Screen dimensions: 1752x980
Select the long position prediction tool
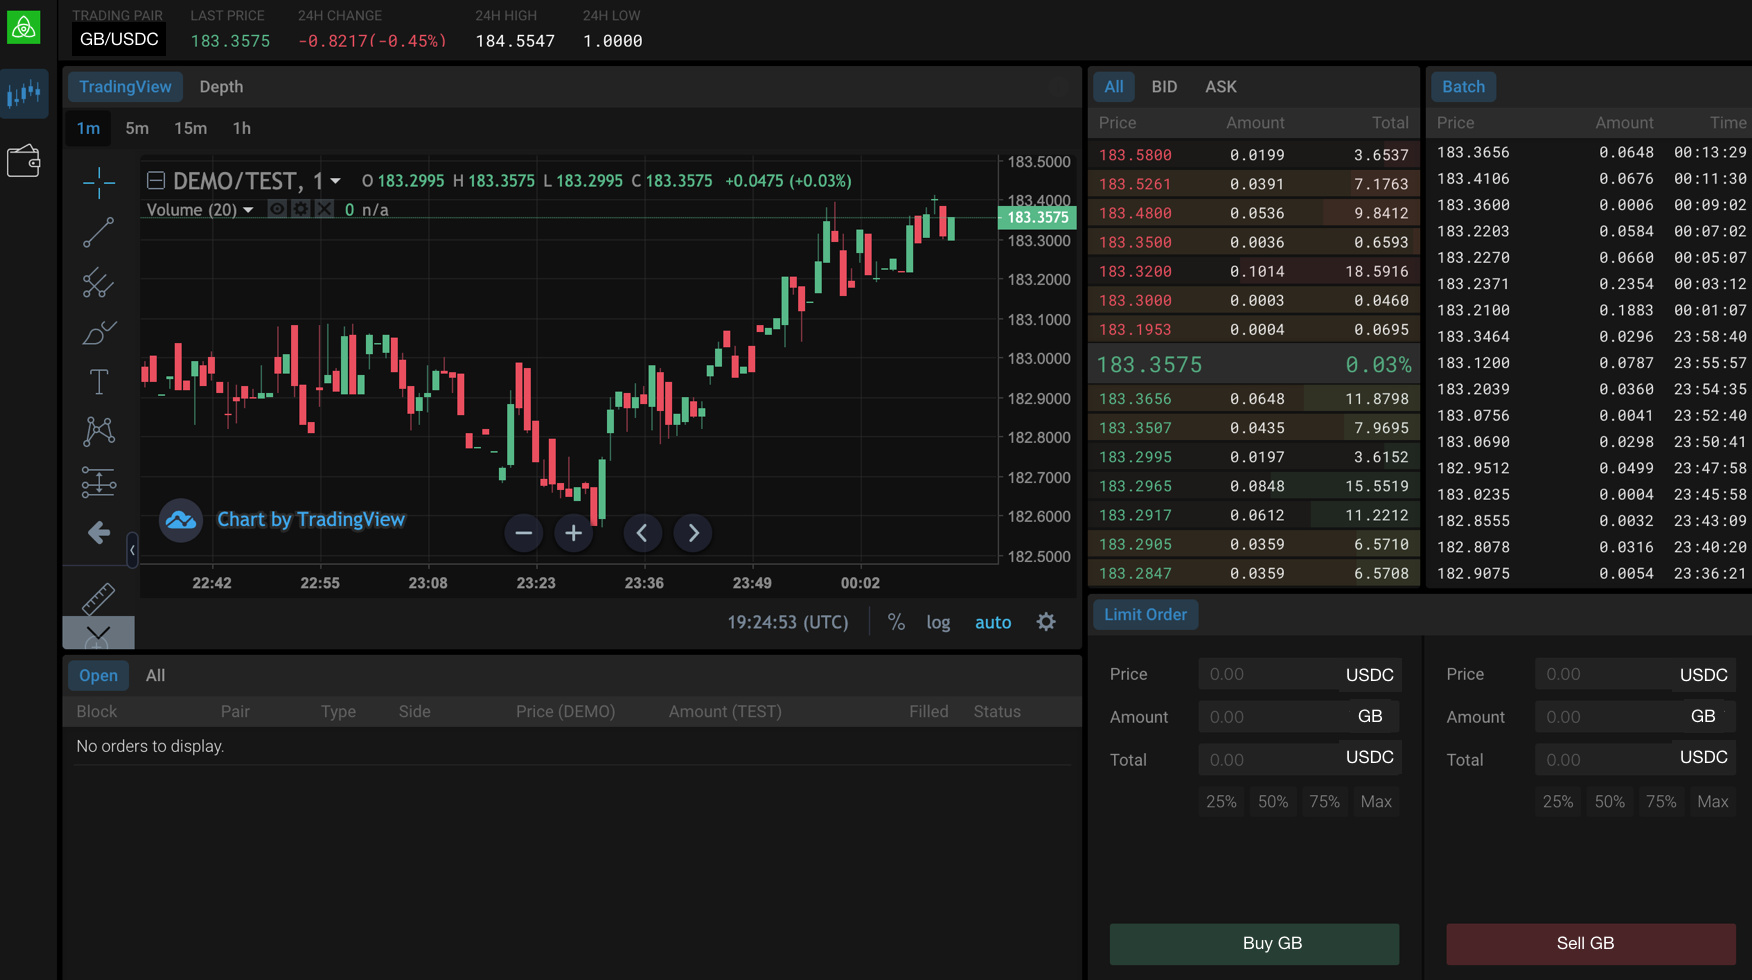click(x=98, y=482)
